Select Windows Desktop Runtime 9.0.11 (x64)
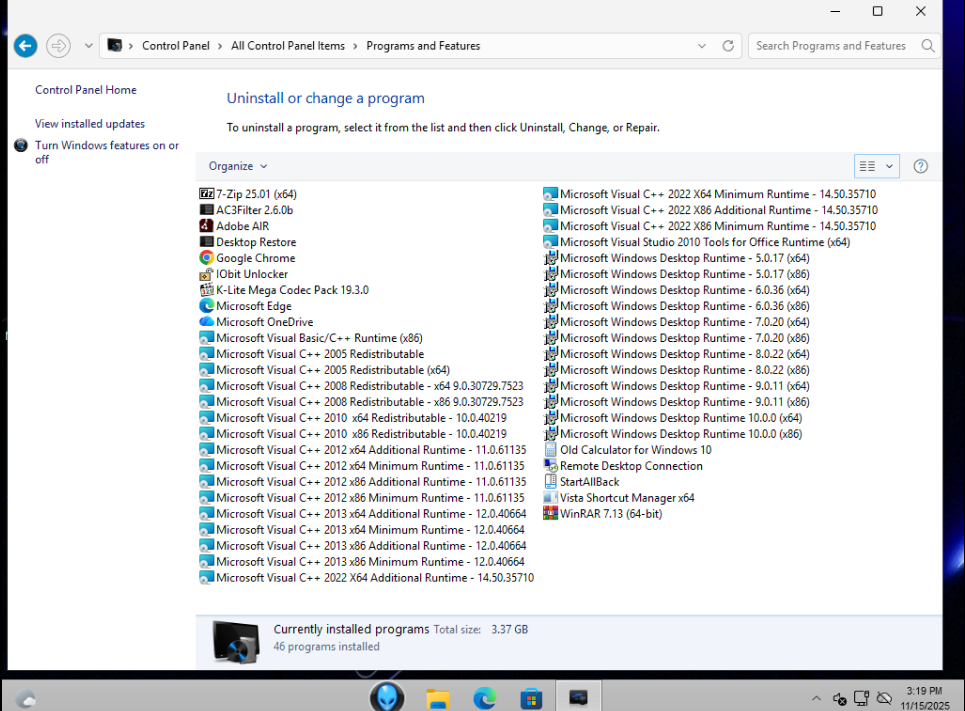This screenshot has width=965, height=711. (x=676, y=386)
